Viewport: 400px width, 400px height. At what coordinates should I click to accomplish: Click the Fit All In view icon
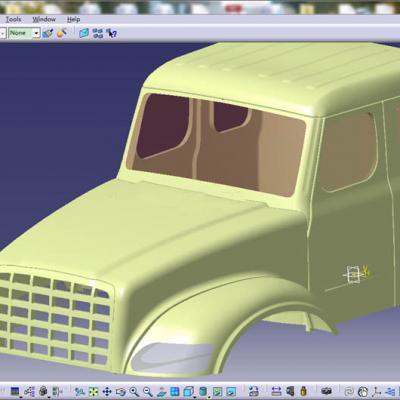(94, 392)
